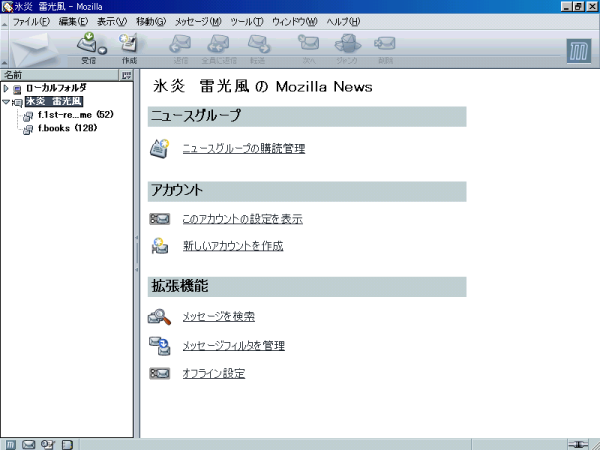
Task: Click the newsgroup subscription icon
Action: (160, 148)
